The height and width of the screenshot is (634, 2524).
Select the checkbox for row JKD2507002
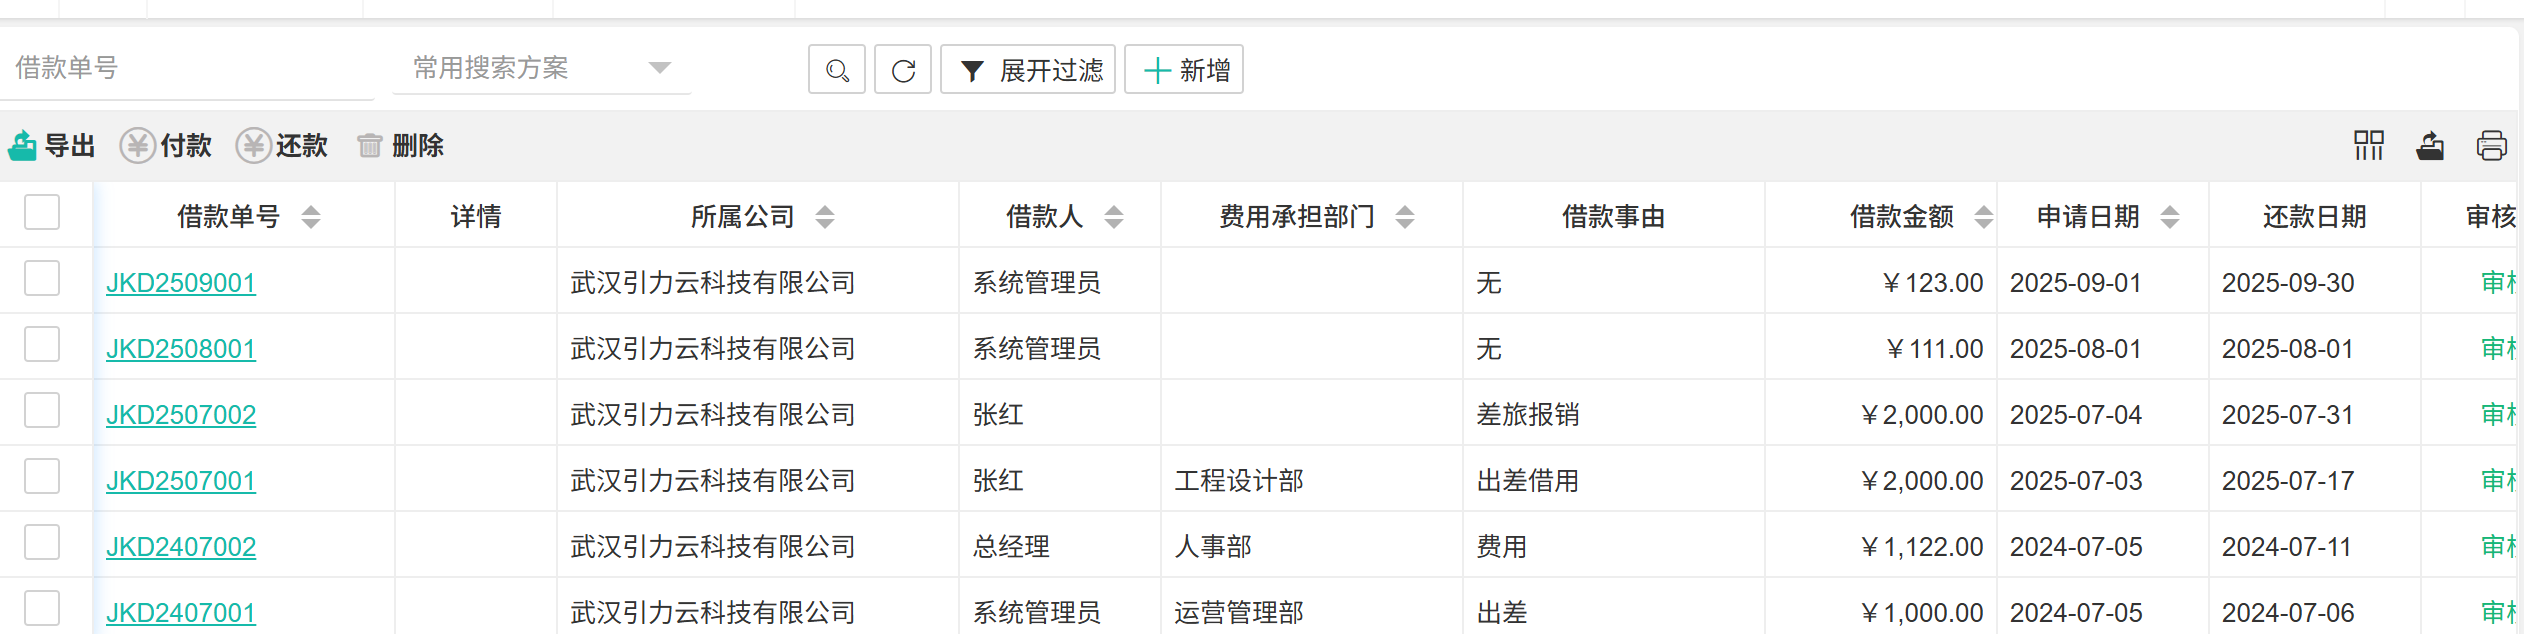[x=42, y=411]
